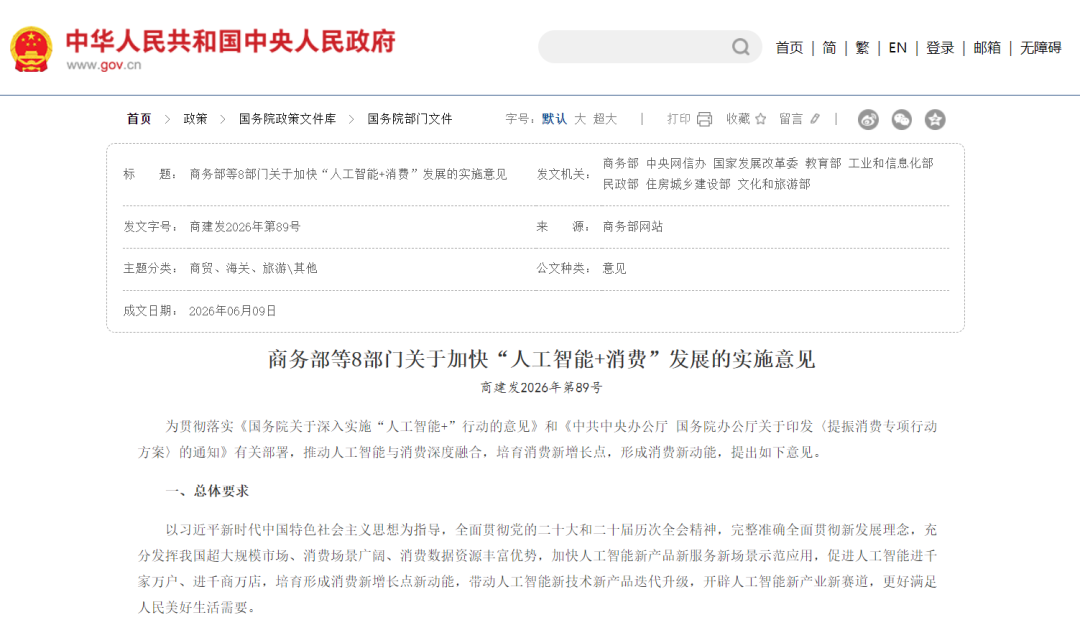
Task: Open 无障碍 accessibility mode
Action: [x=1040, y=48]
